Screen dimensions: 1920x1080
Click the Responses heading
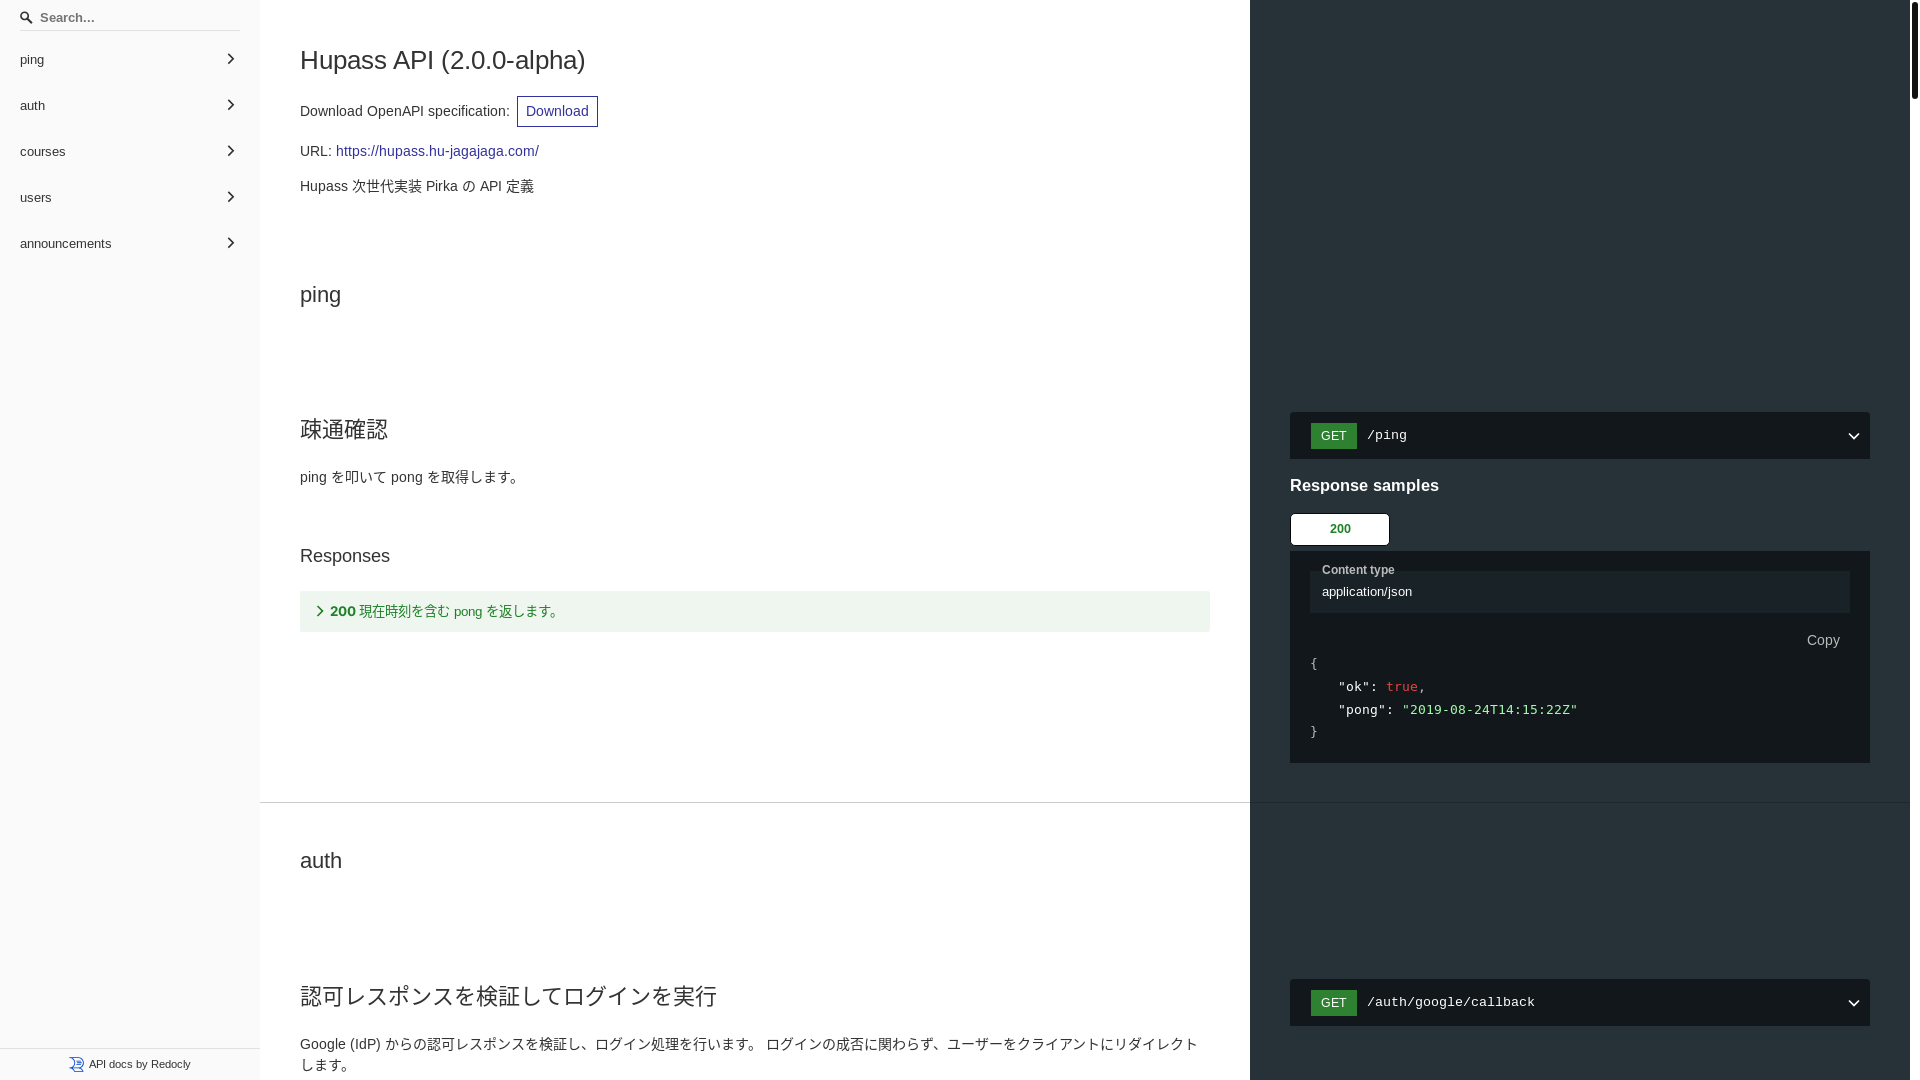click(x=345, y=556)
